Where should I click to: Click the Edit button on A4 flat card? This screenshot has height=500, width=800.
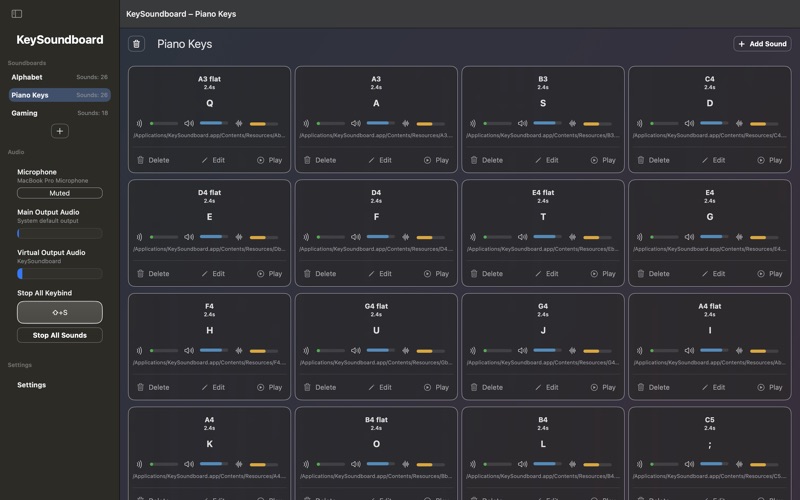(713, 388)
